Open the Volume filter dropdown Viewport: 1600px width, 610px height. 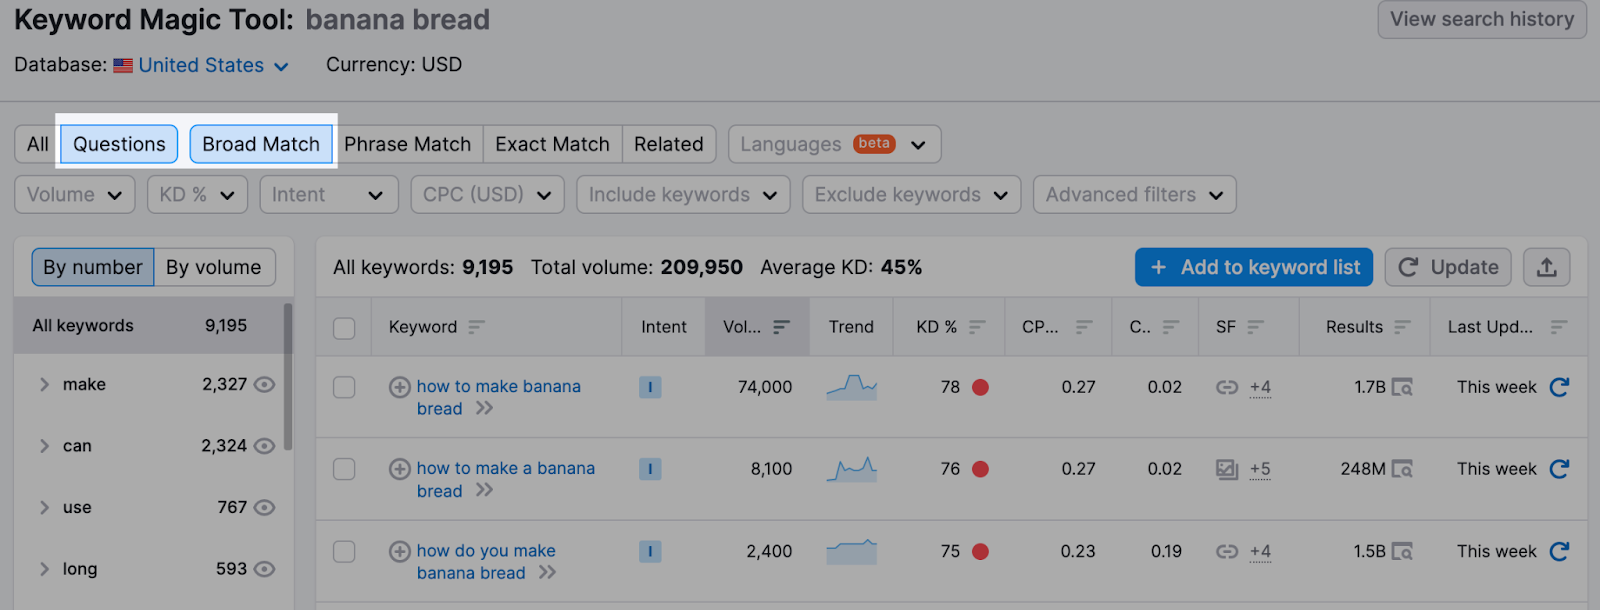75,195
